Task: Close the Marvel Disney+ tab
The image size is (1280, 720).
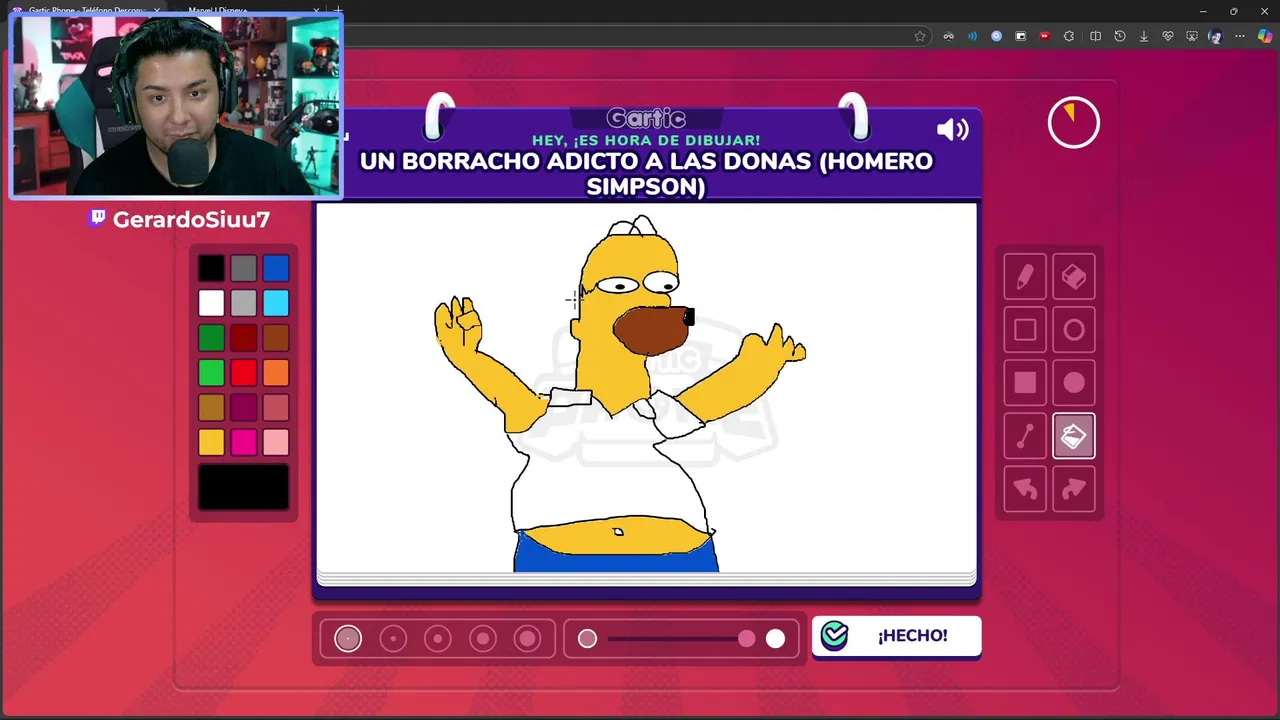Action: (x=316, y=11)
